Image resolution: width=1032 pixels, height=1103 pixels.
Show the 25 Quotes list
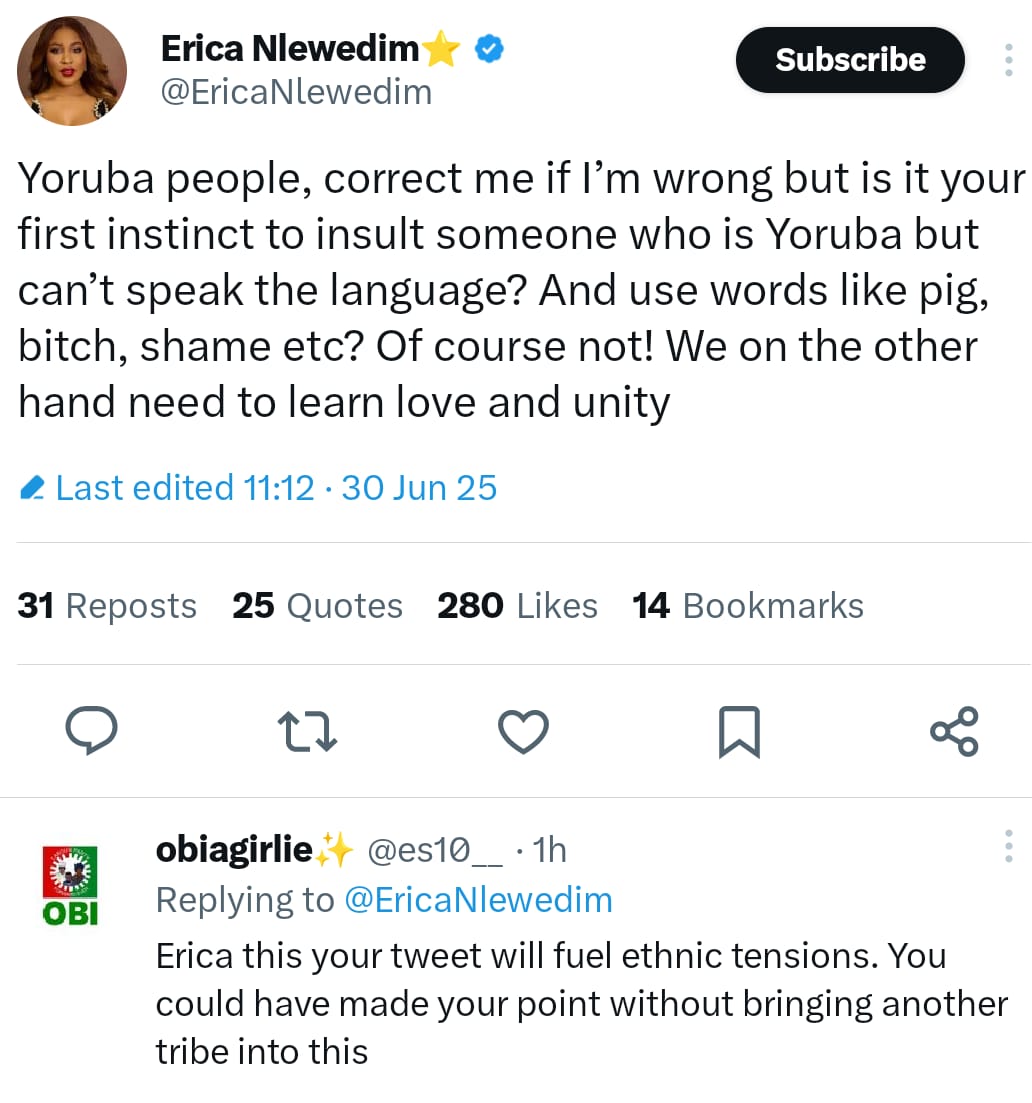(x=317, y=606)
